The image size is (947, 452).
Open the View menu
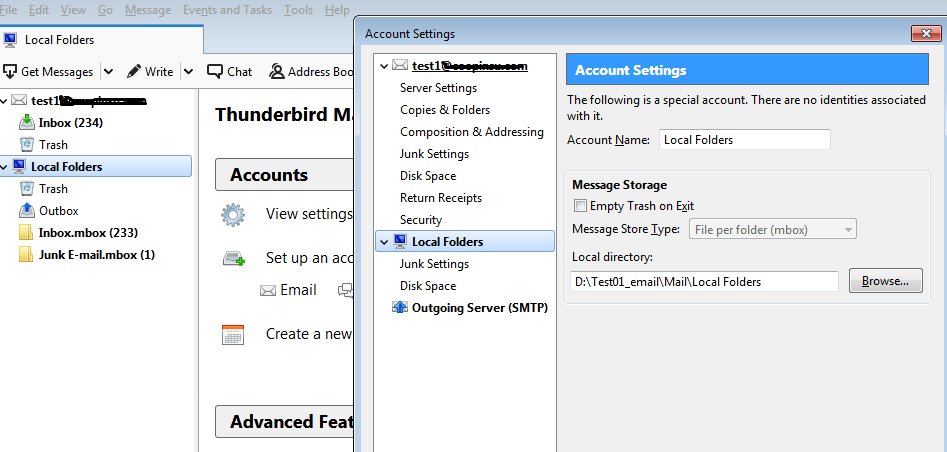point(73,10)
